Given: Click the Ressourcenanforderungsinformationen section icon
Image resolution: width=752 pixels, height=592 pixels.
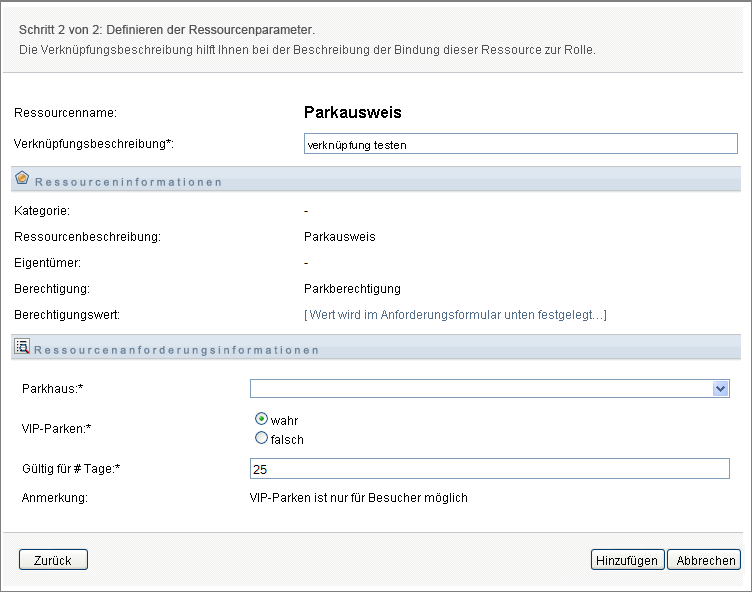Looking at the screenshot, I should [22, 348].
